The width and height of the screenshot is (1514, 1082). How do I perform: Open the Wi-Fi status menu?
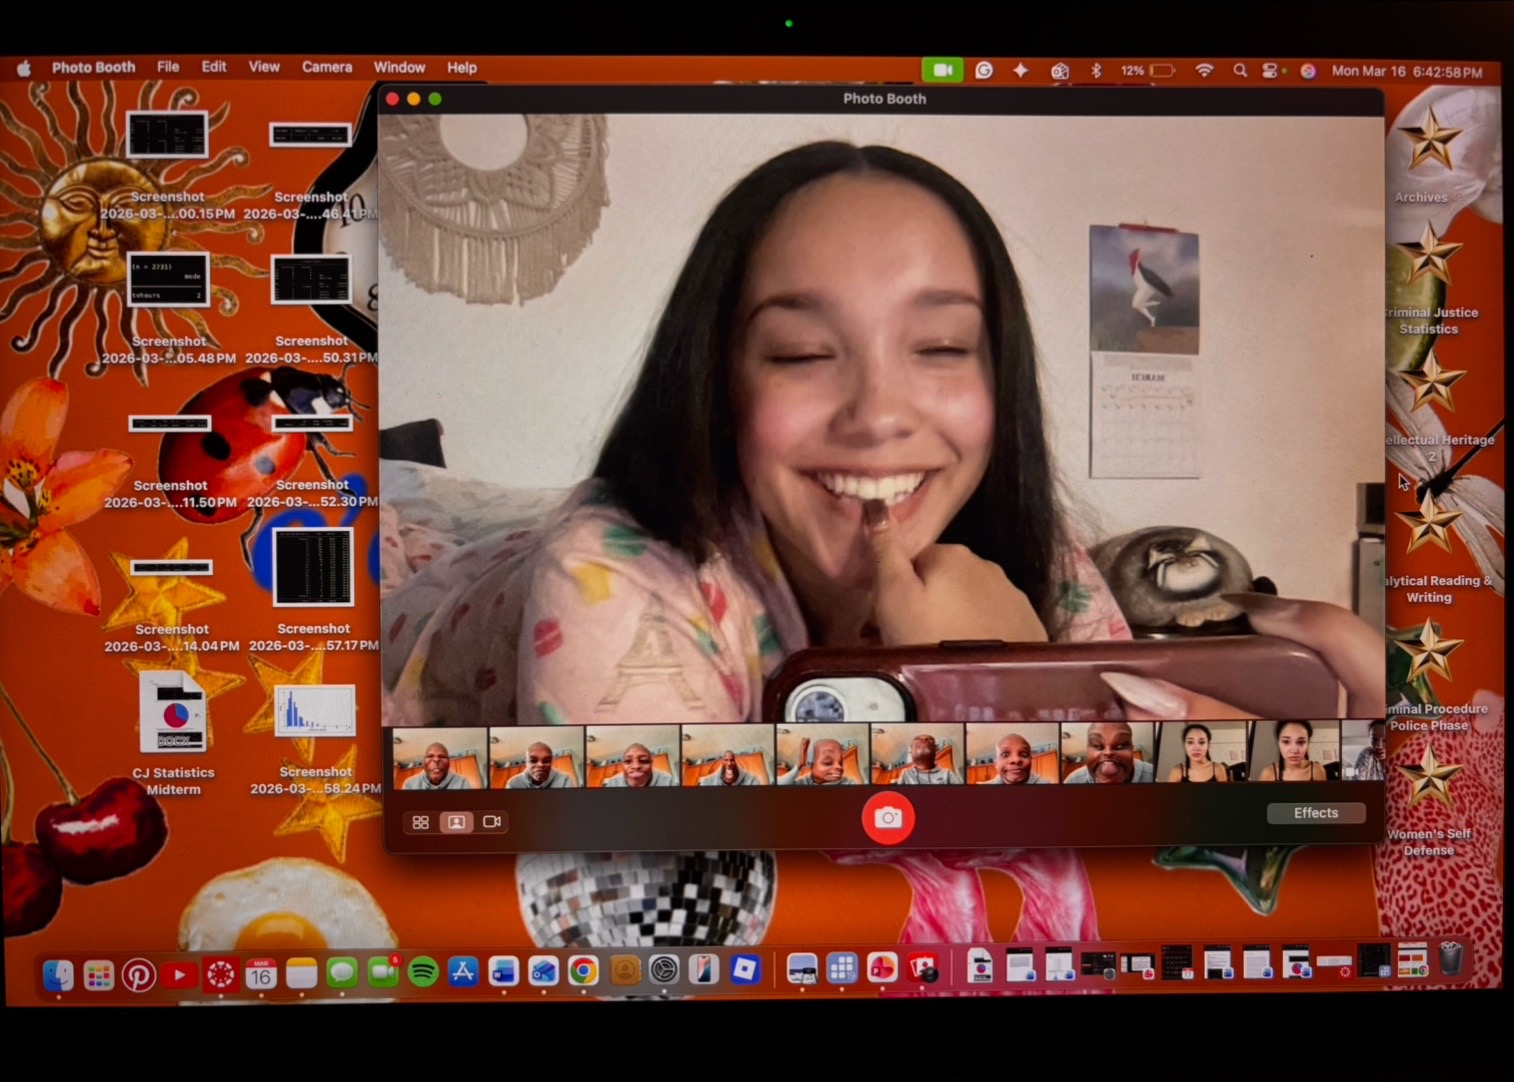coord(1205,71)
